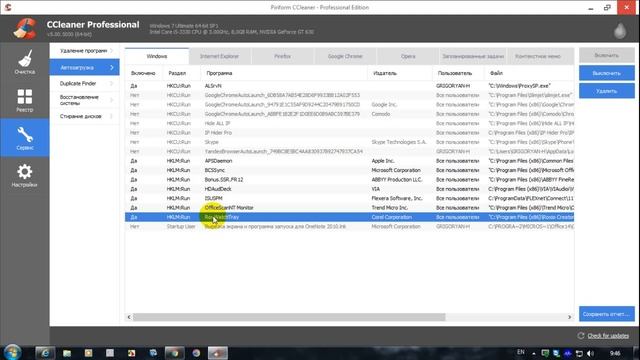Click the greyed Включить button
Viewport: 640px width, 360px height.
(607, 55)
